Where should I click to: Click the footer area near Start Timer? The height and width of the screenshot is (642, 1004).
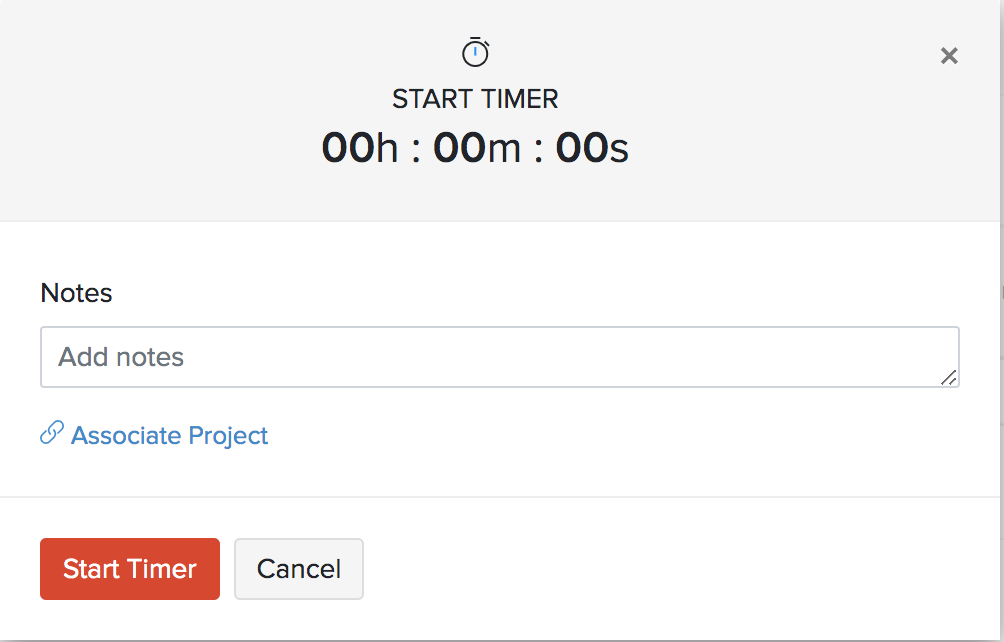[x=550, y=569]
